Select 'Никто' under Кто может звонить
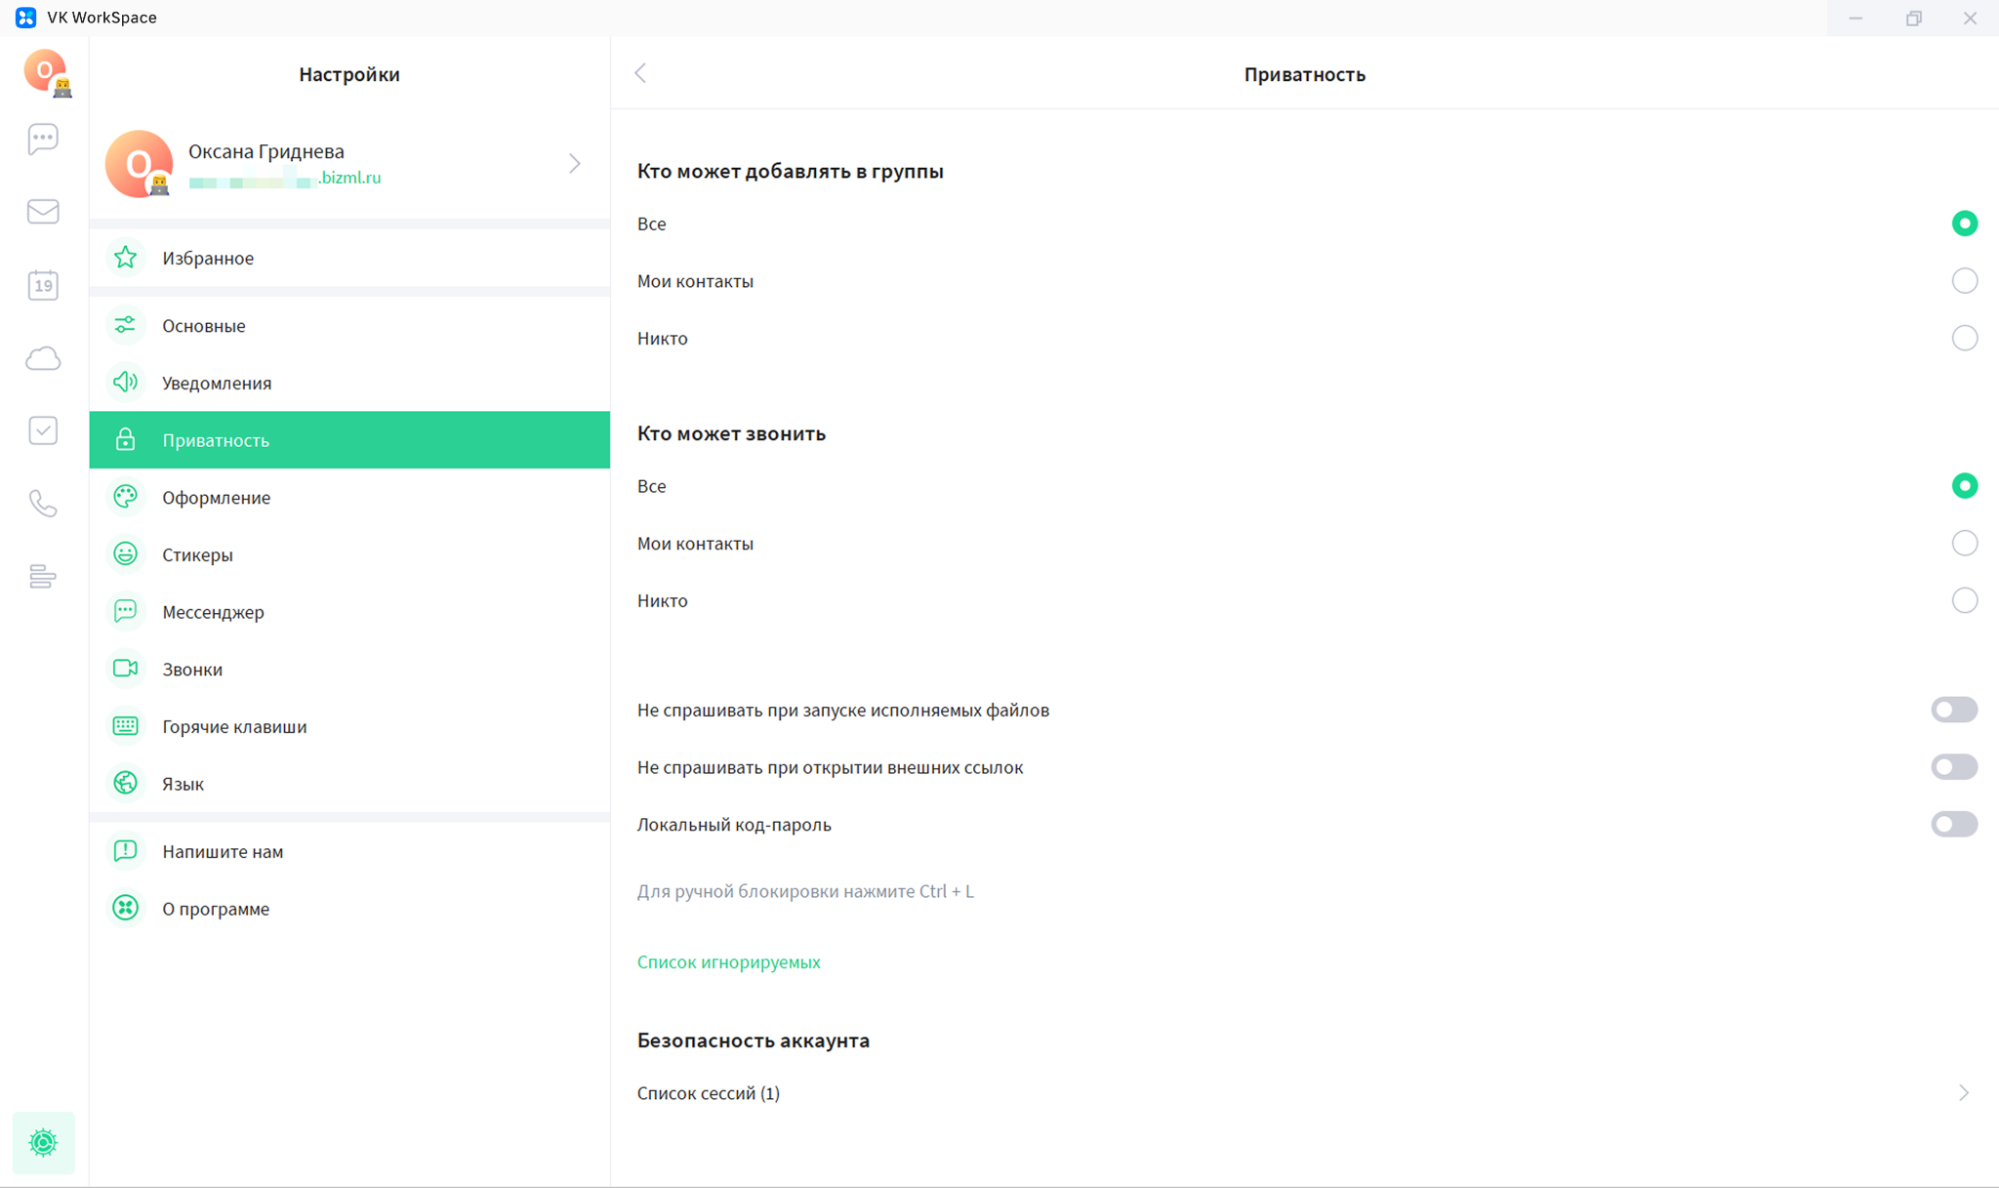Image resolution: width=1999 pixels, height=1188 pixels. point(1964,601)
